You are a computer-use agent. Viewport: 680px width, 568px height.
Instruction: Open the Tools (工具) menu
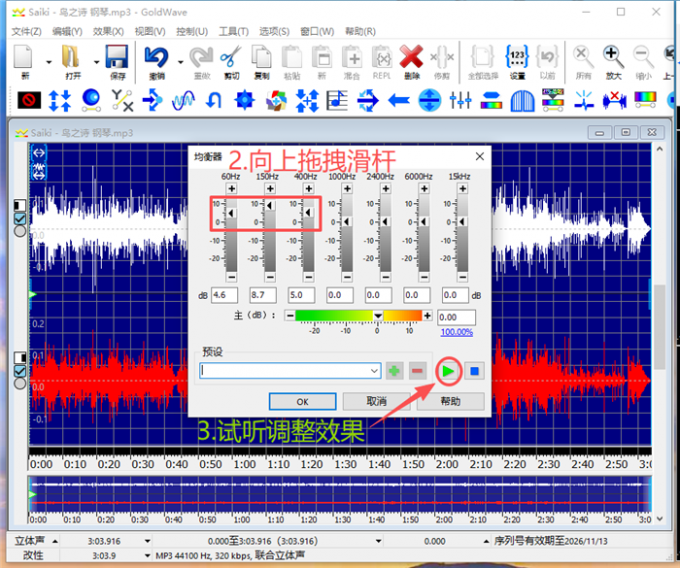[233, 31]
